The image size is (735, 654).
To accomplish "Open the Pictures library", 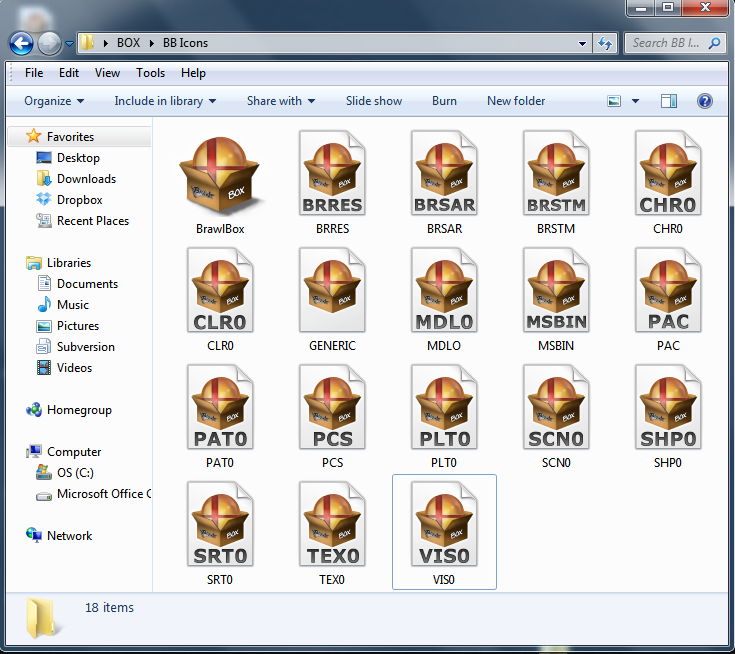I will (x=78, y=326).
